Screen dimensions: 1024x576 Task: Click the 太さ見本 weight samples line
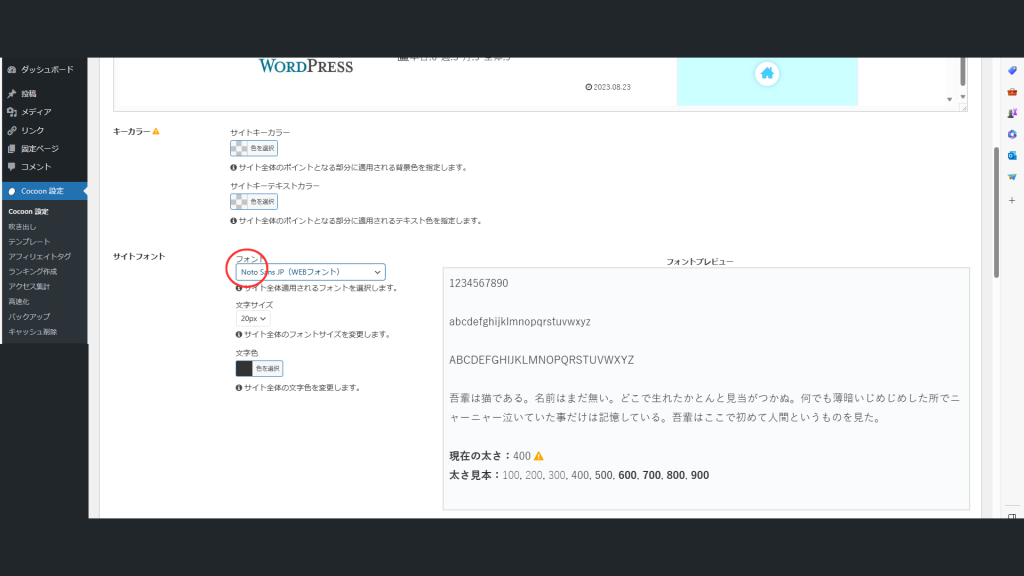pos(579,475)
